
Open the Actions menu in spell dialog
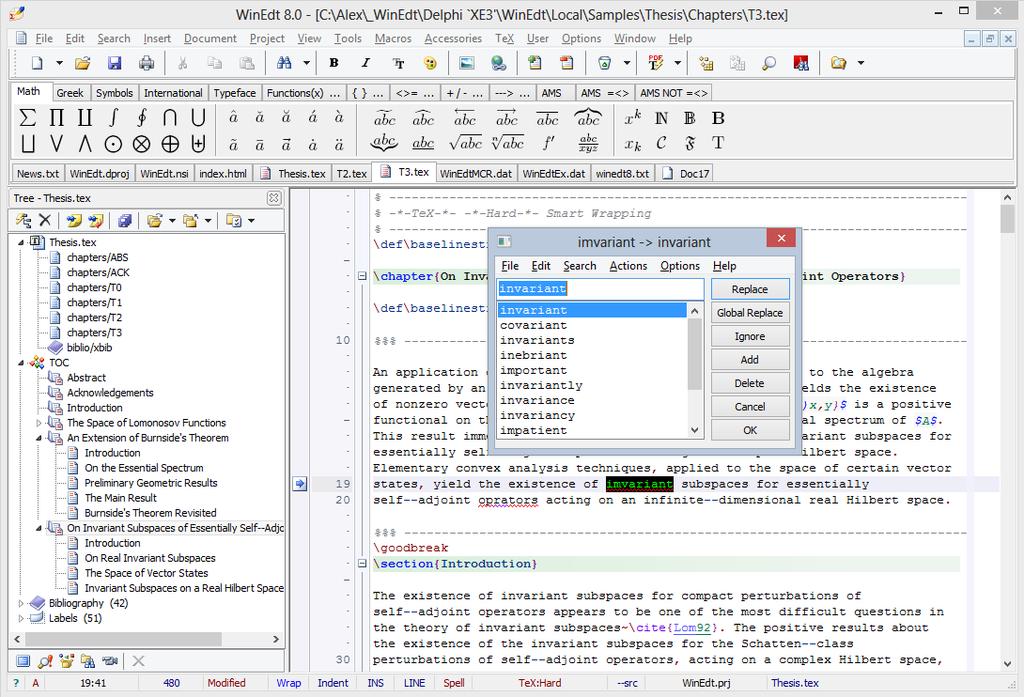tap(628, 266)
